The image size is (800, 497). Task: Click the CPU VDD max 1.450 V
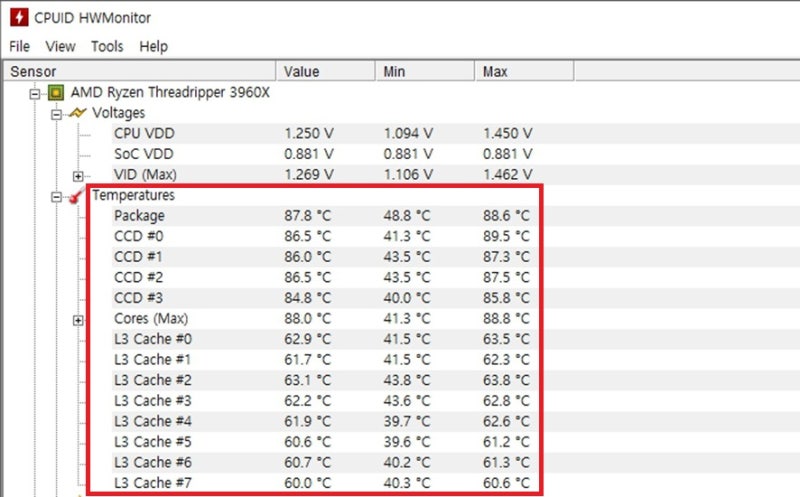[x=508, y=133]
